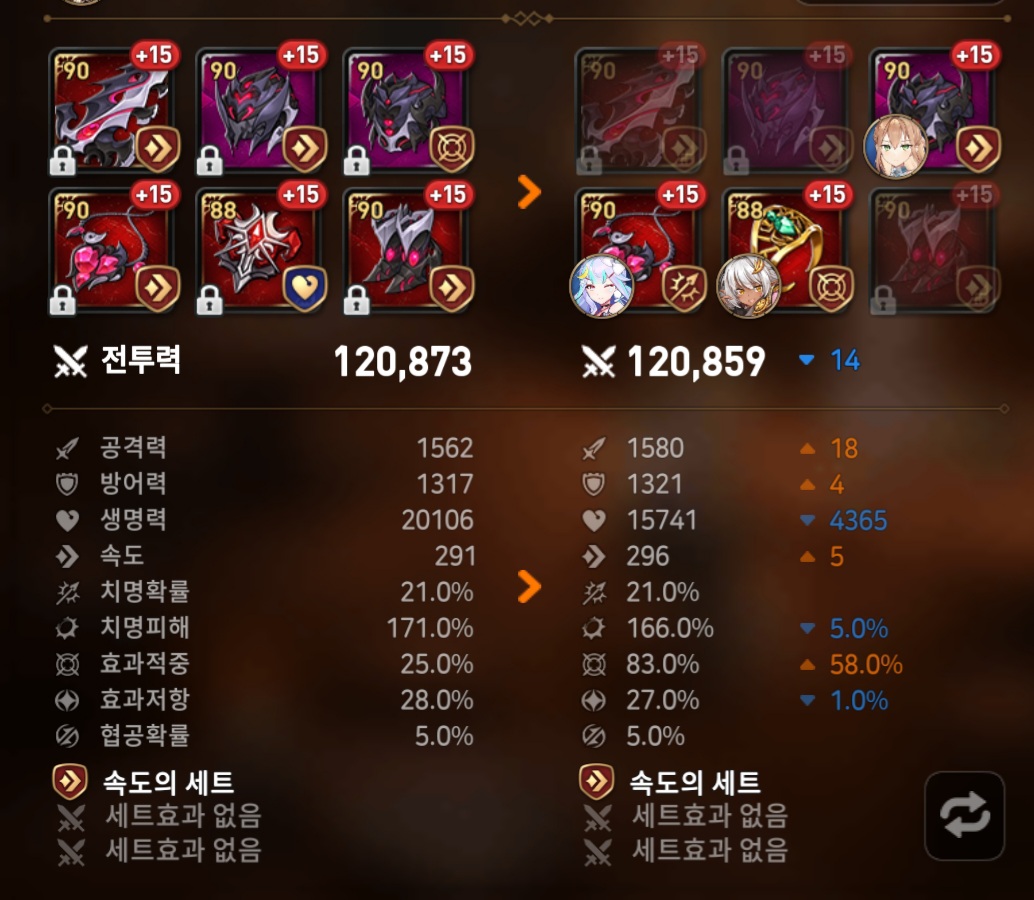
Task: Toggle lock on left level 88 ring
Action: (210, 300)
